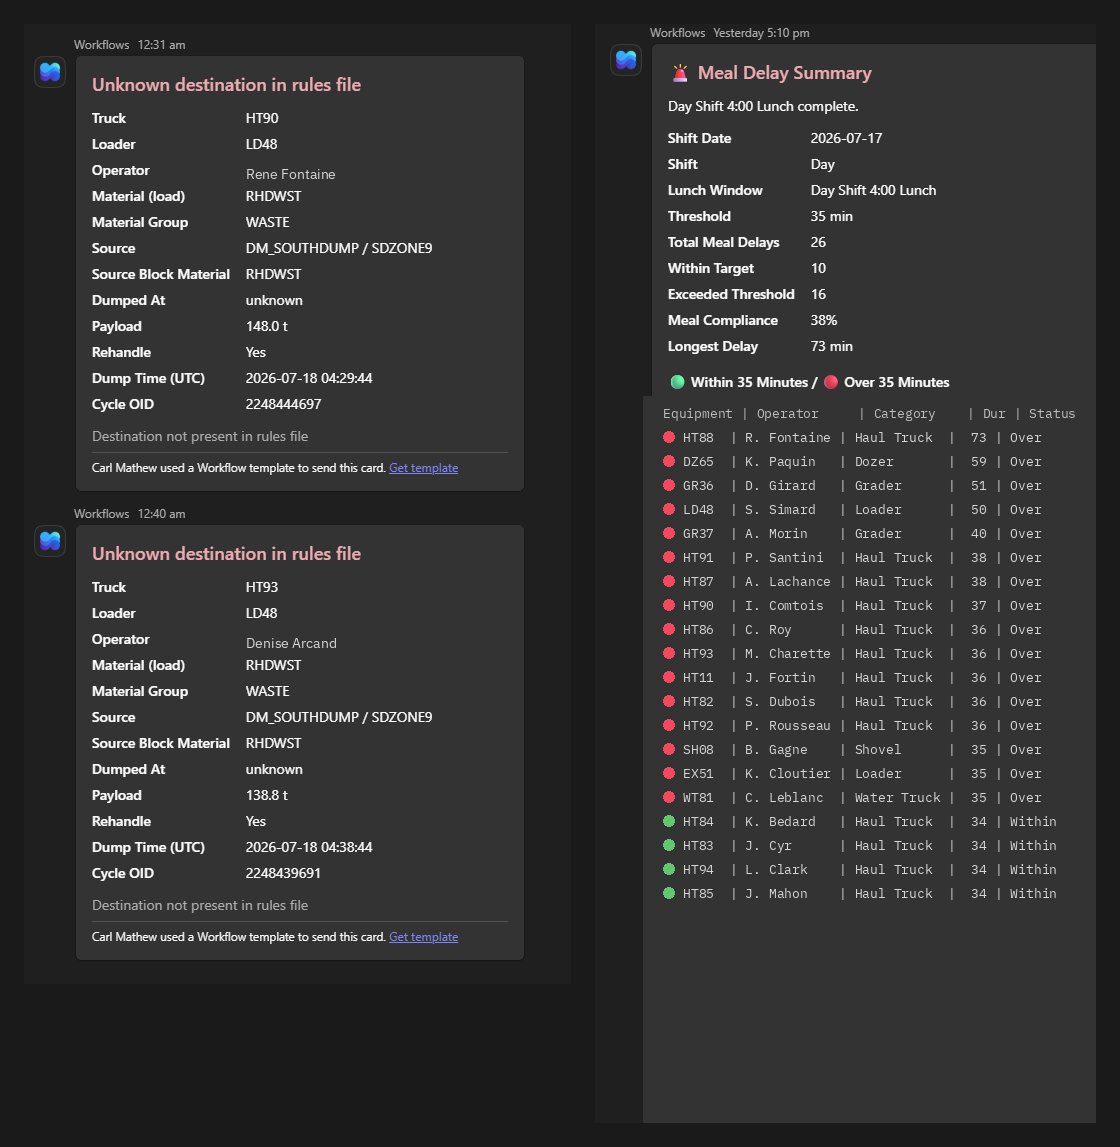Click operator name Rene Fontaine

click(x=290, y=174)
